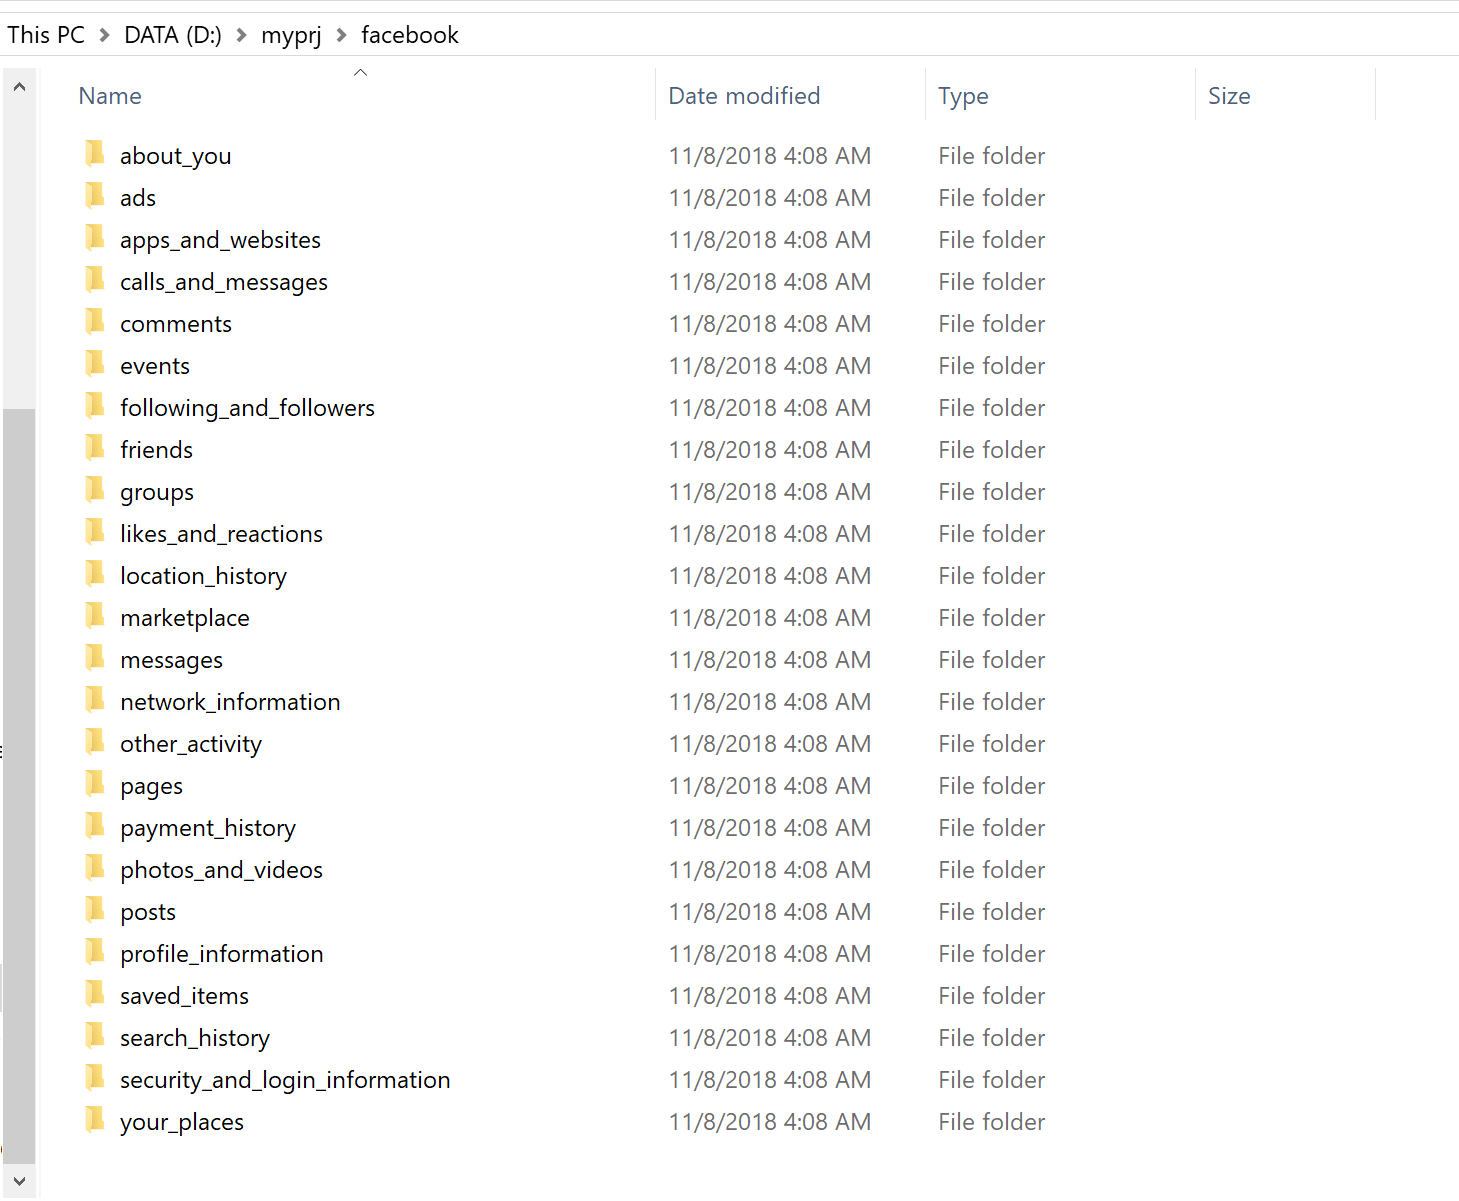Click the scroll down arrow

click(x=19, y=1181)
